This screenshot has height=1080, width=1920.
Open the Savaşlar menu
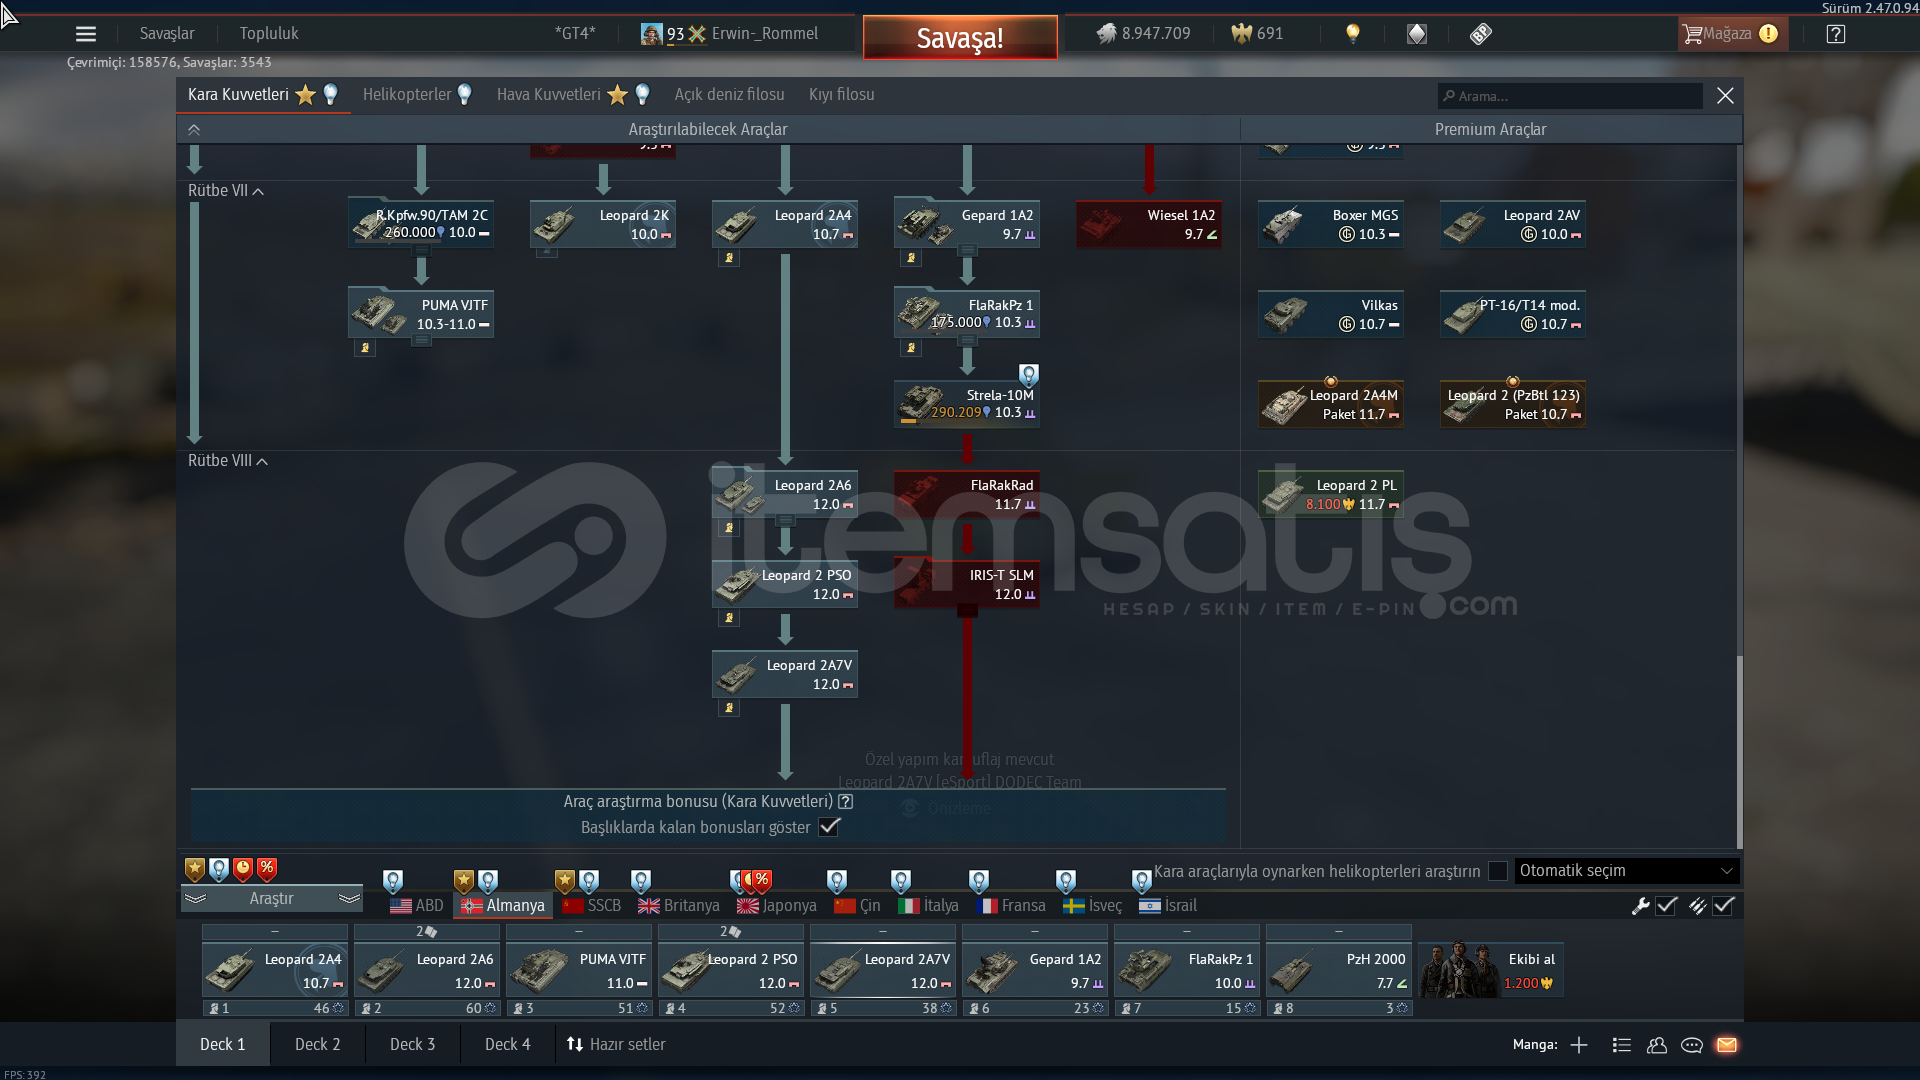pos(167,34)
